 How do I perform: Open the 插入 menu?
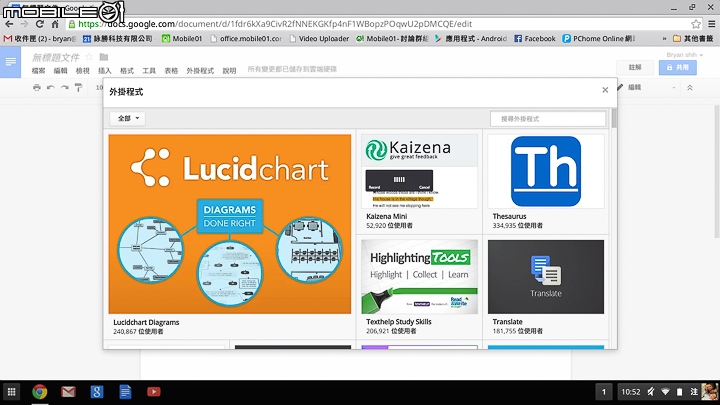(105, 71)
